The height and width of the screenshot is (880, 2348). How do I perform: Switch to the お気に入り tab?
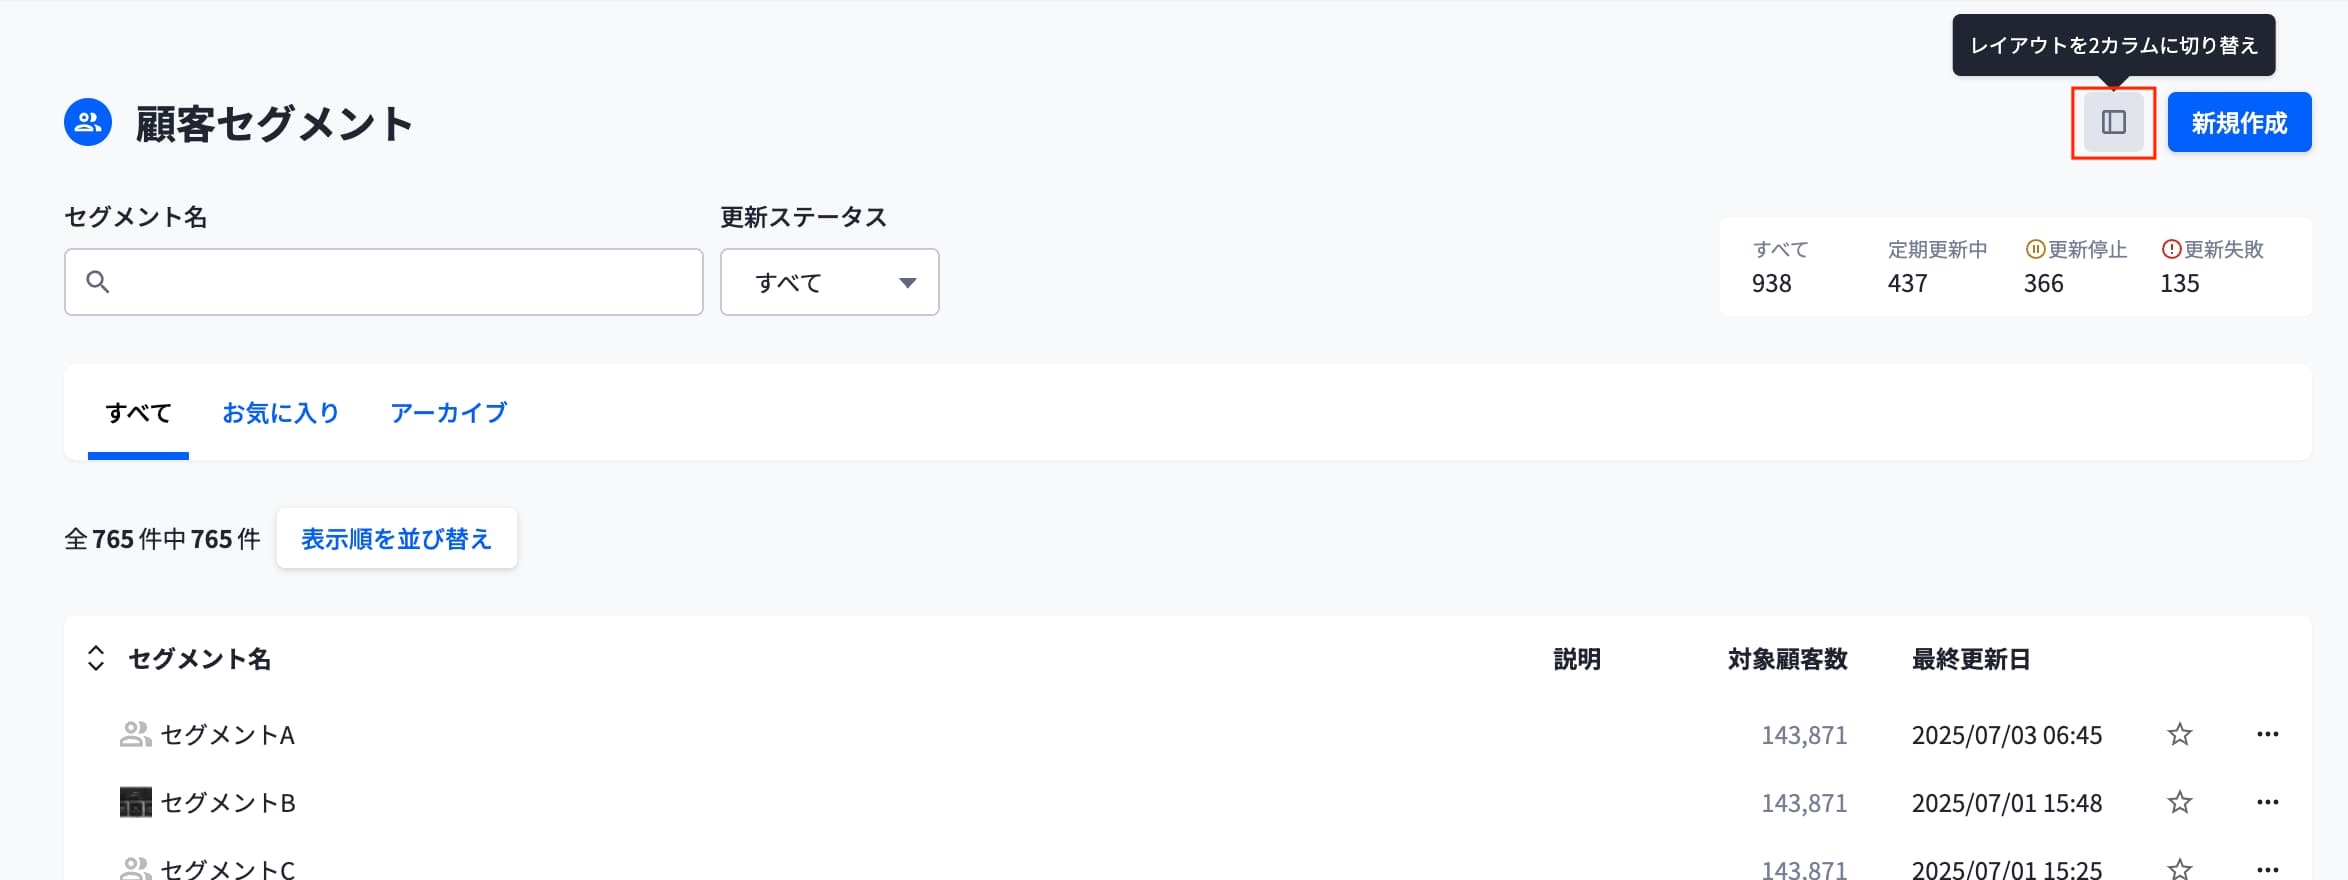click(280, 413)
